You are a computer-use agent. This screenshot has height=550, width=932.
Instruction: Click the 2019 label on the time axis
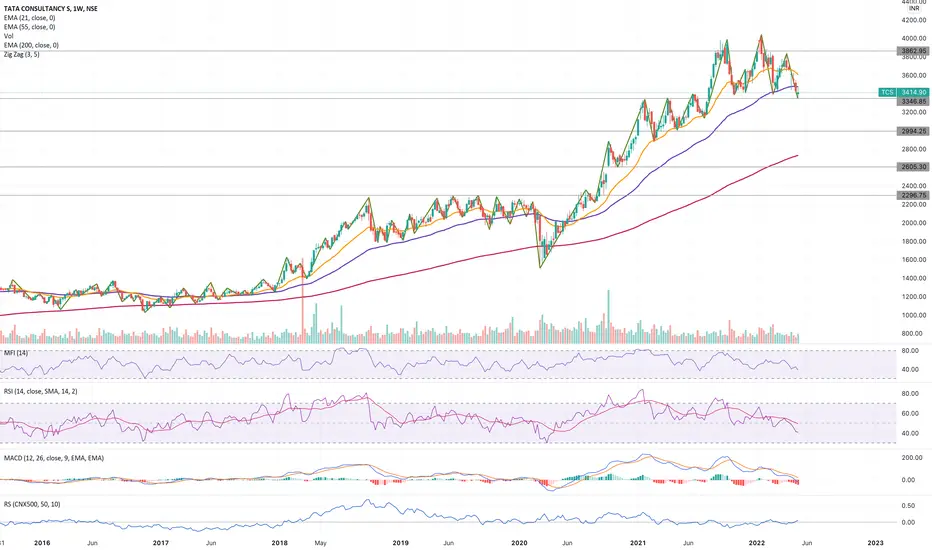click(x=401, y=543)
